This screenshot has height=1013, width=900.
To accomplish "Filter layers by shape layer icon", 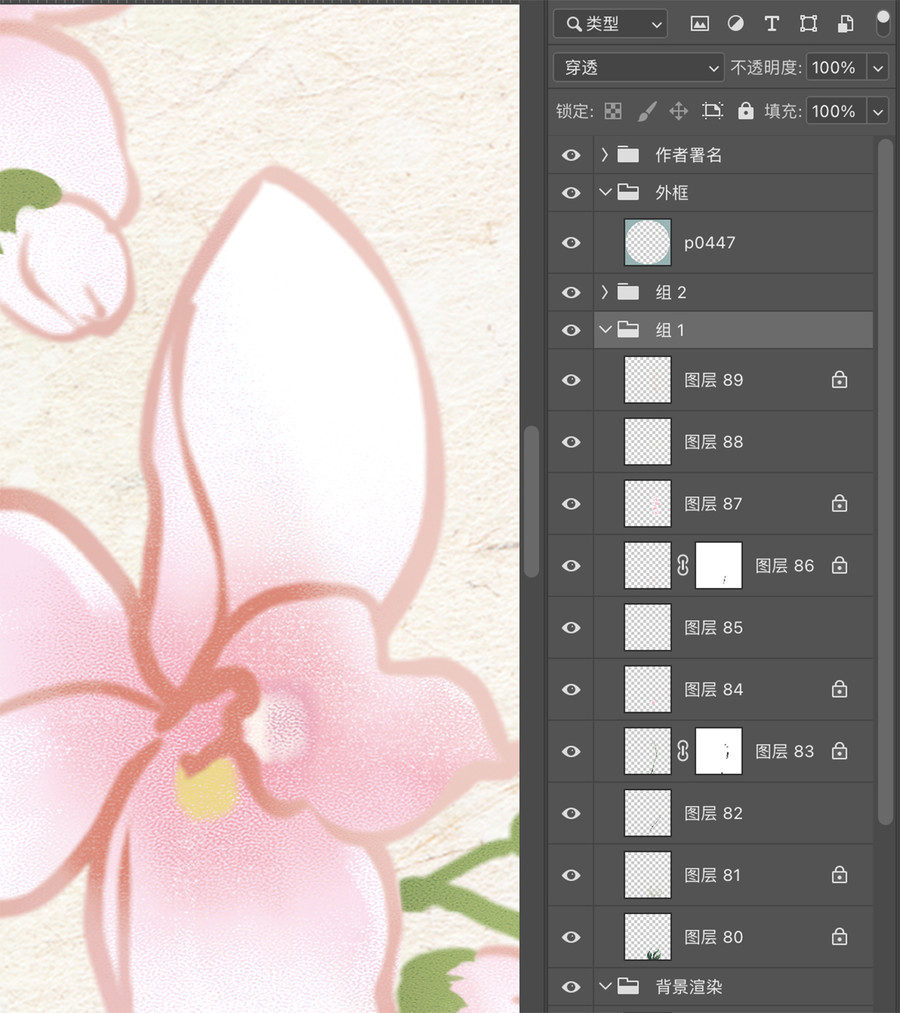I will pos(808,24).
